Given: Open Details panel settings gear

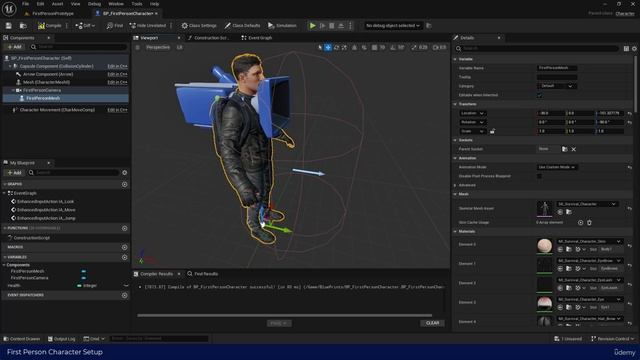Looking at the screenshot, I should click(634, 49).
